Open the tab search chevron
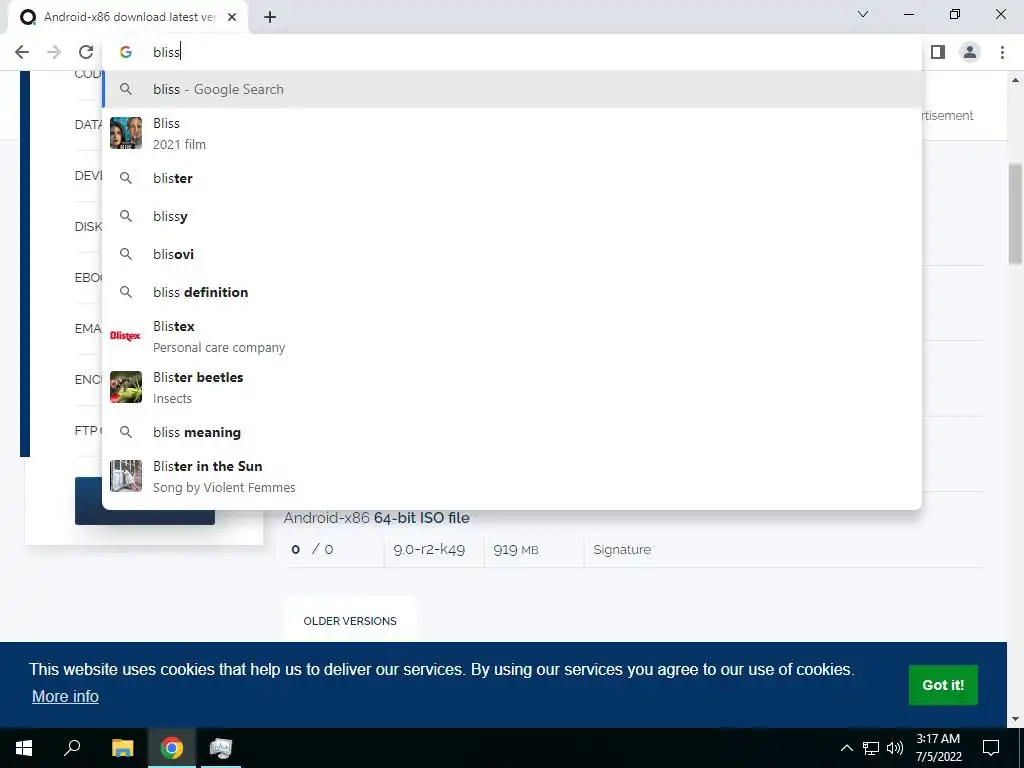This screenshot has height=768, width=1024. tap(863, 14)
